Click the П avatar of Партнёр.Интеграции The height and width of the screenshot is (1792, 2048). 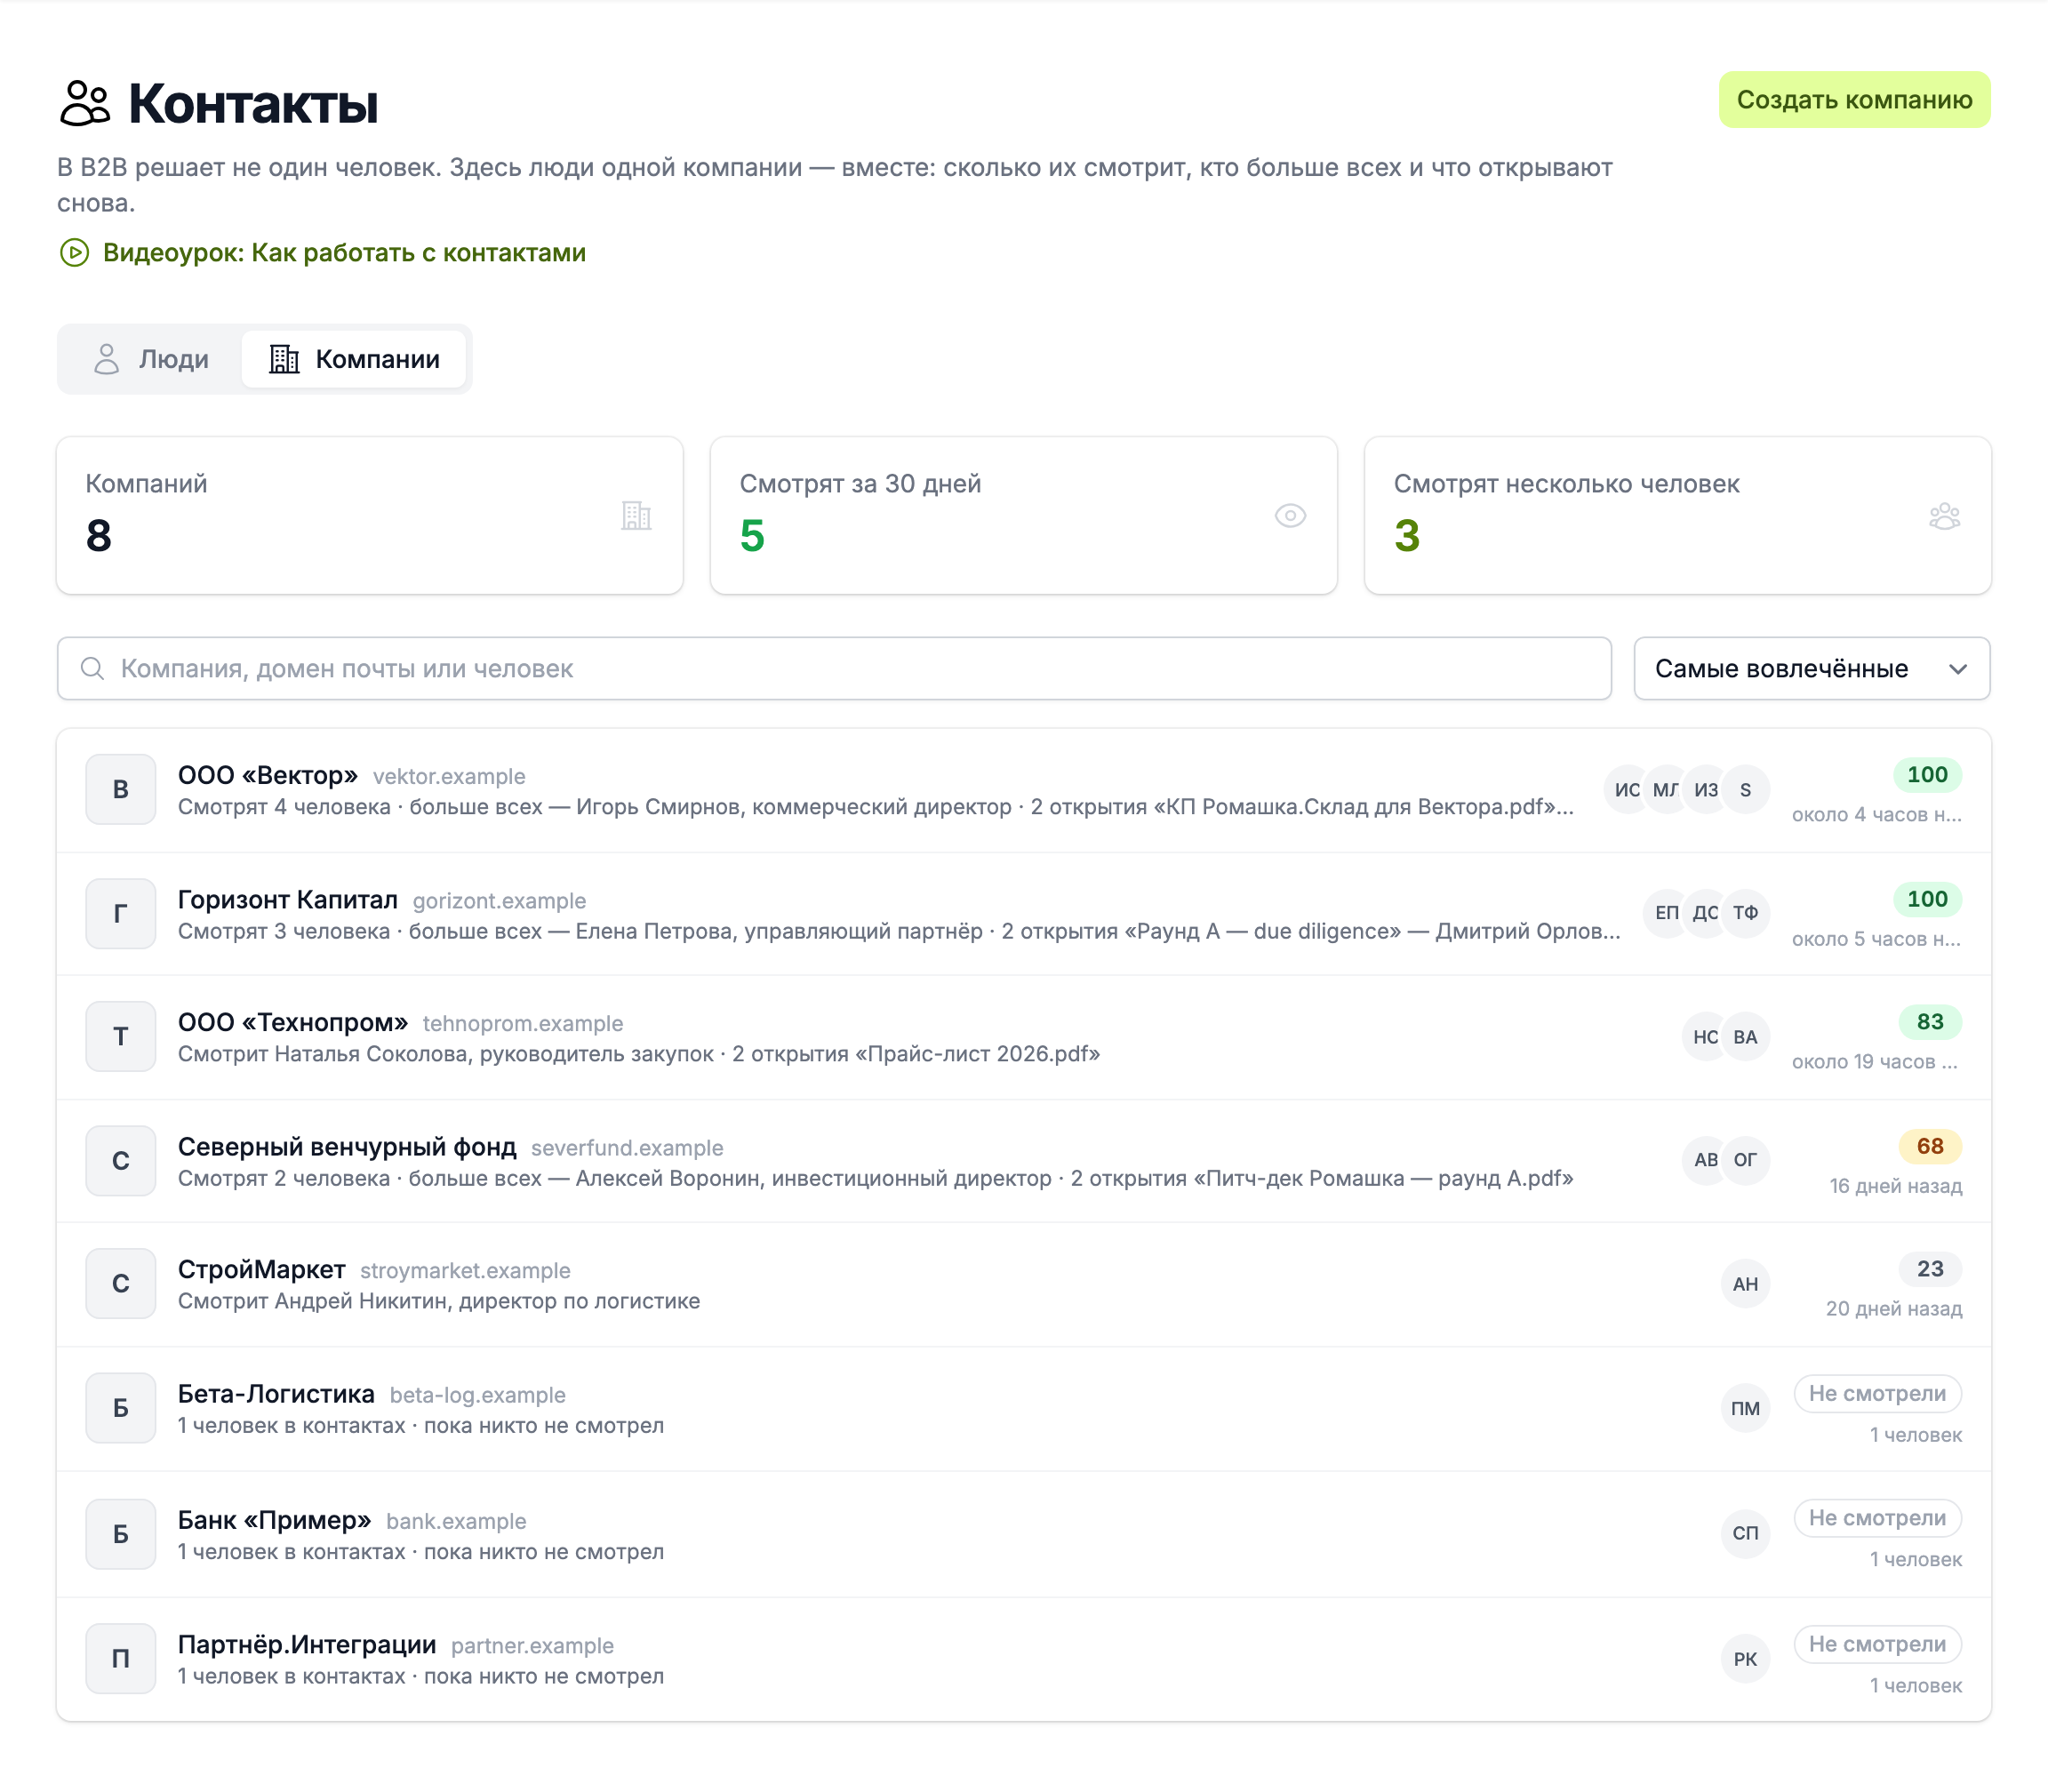(x=121, y=1659)
